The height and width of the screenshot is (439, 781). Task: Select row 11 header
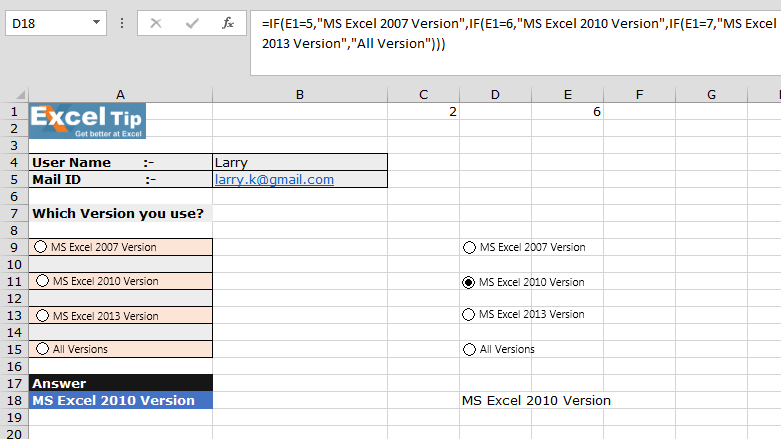[14, 282]
